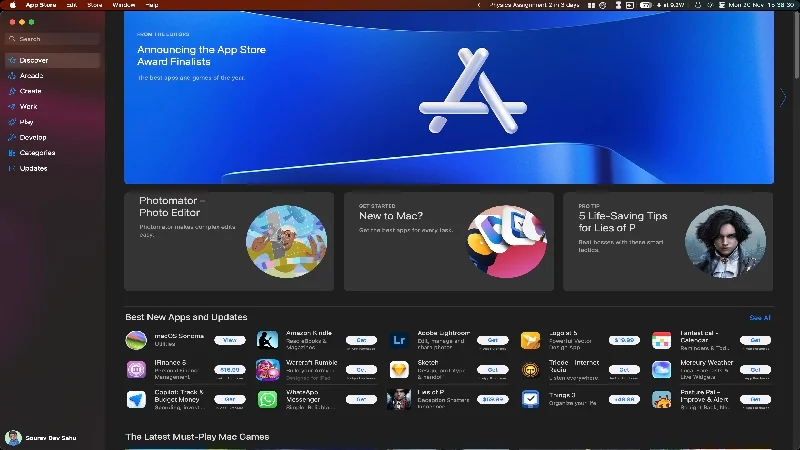Click the iFinance 5 app icon
Viewport: 800px width, 450px height.
pyautogui.click(x=136, y=369)
